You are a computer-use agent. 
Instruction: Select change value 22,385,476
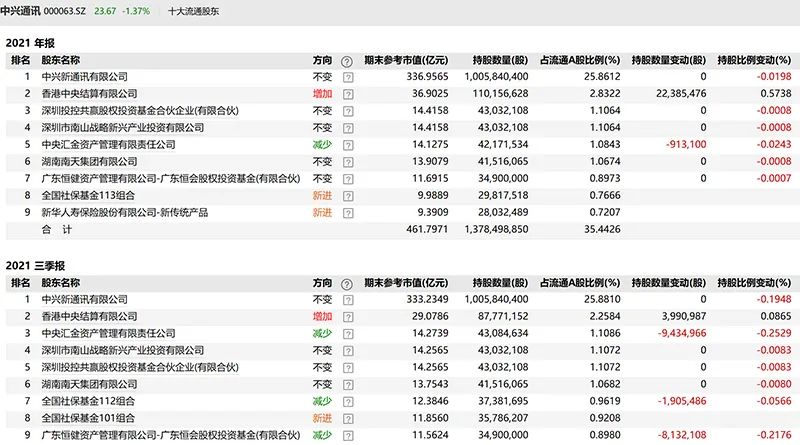tap(680, 93)
